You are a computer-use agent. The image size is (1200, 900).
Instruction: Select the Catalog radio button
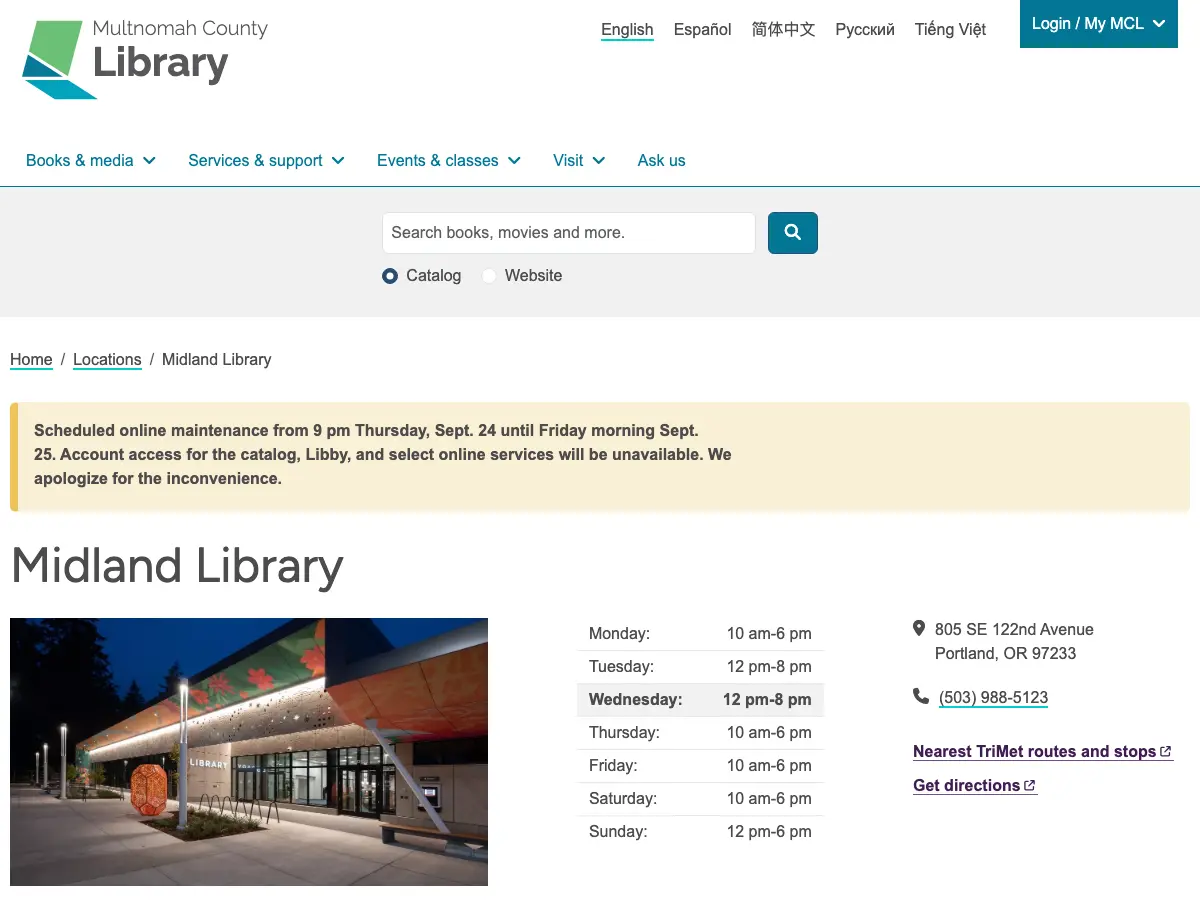(x=390, y=276)
